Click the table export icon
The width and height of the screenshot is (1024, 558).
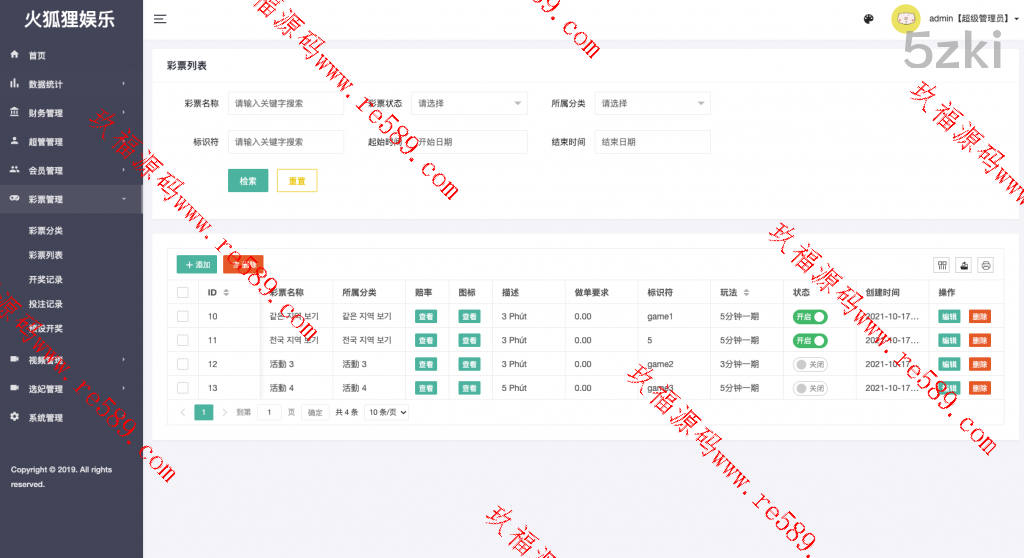click(964, 265)
